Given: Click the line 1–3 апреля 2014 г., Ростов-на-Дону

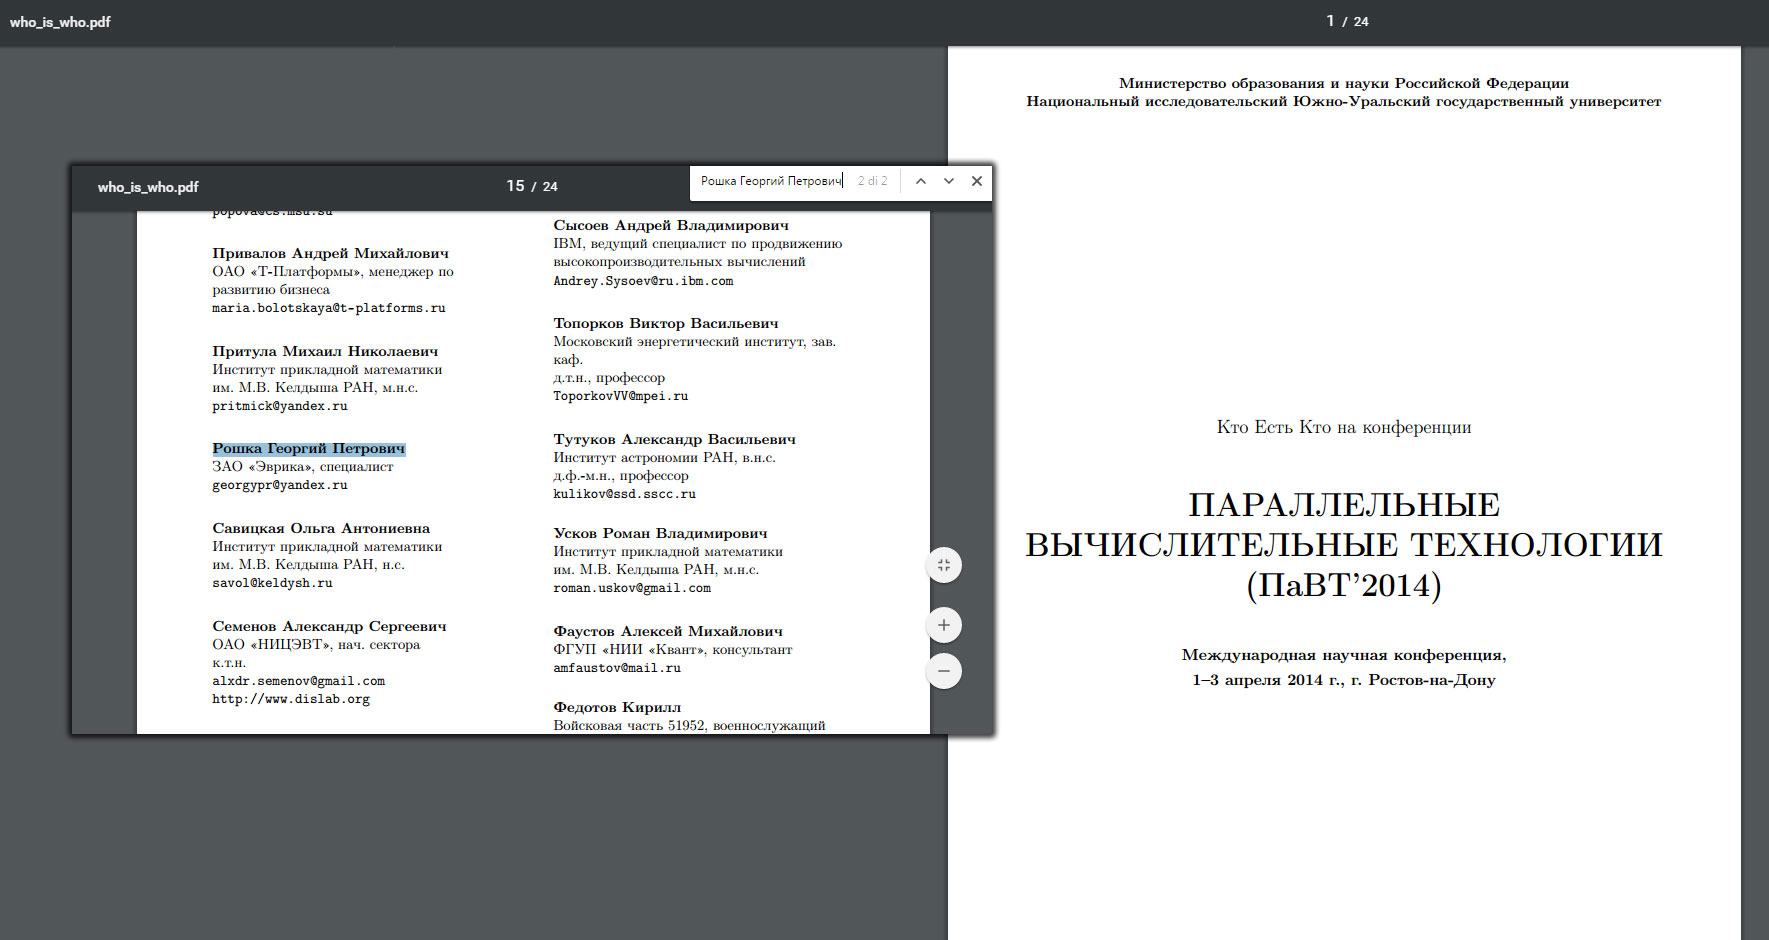Looking at the screenshot, I should pyautogui.click(x=1344, y=679).
